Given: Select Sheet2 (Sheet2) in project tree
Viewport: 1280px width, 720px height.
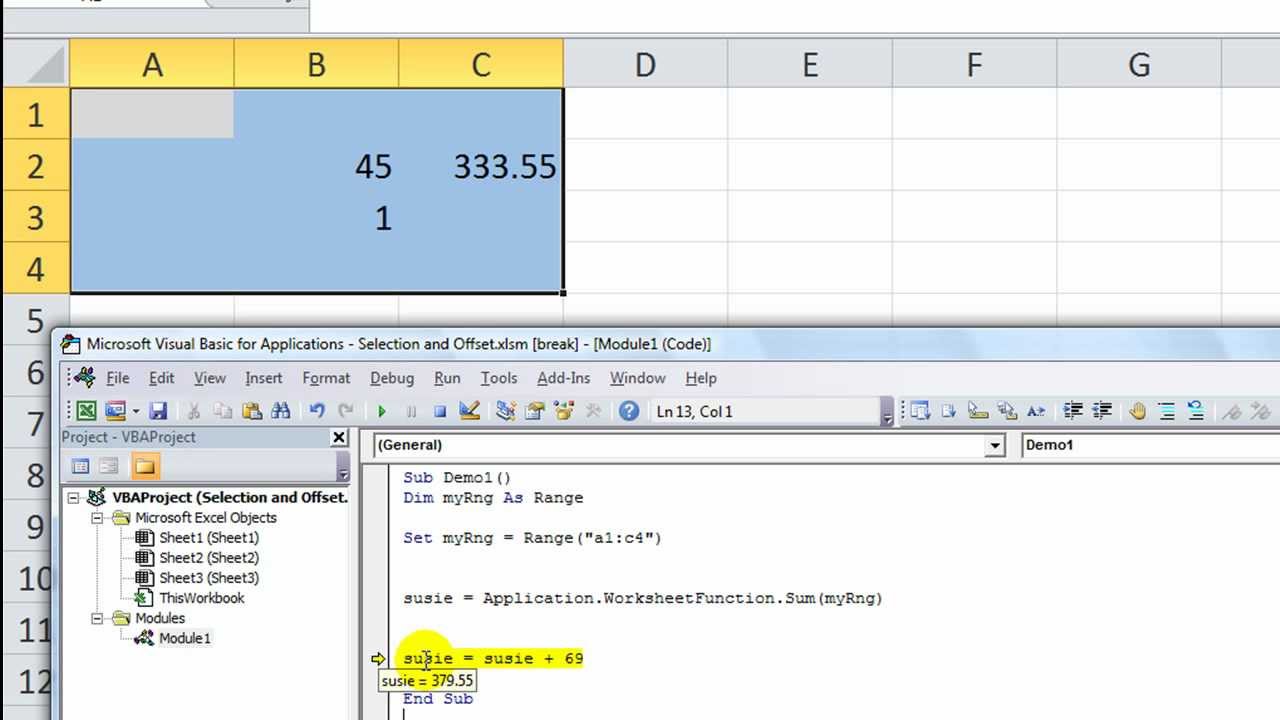Looking at the screenshot, I should click(x=209, y=558).
